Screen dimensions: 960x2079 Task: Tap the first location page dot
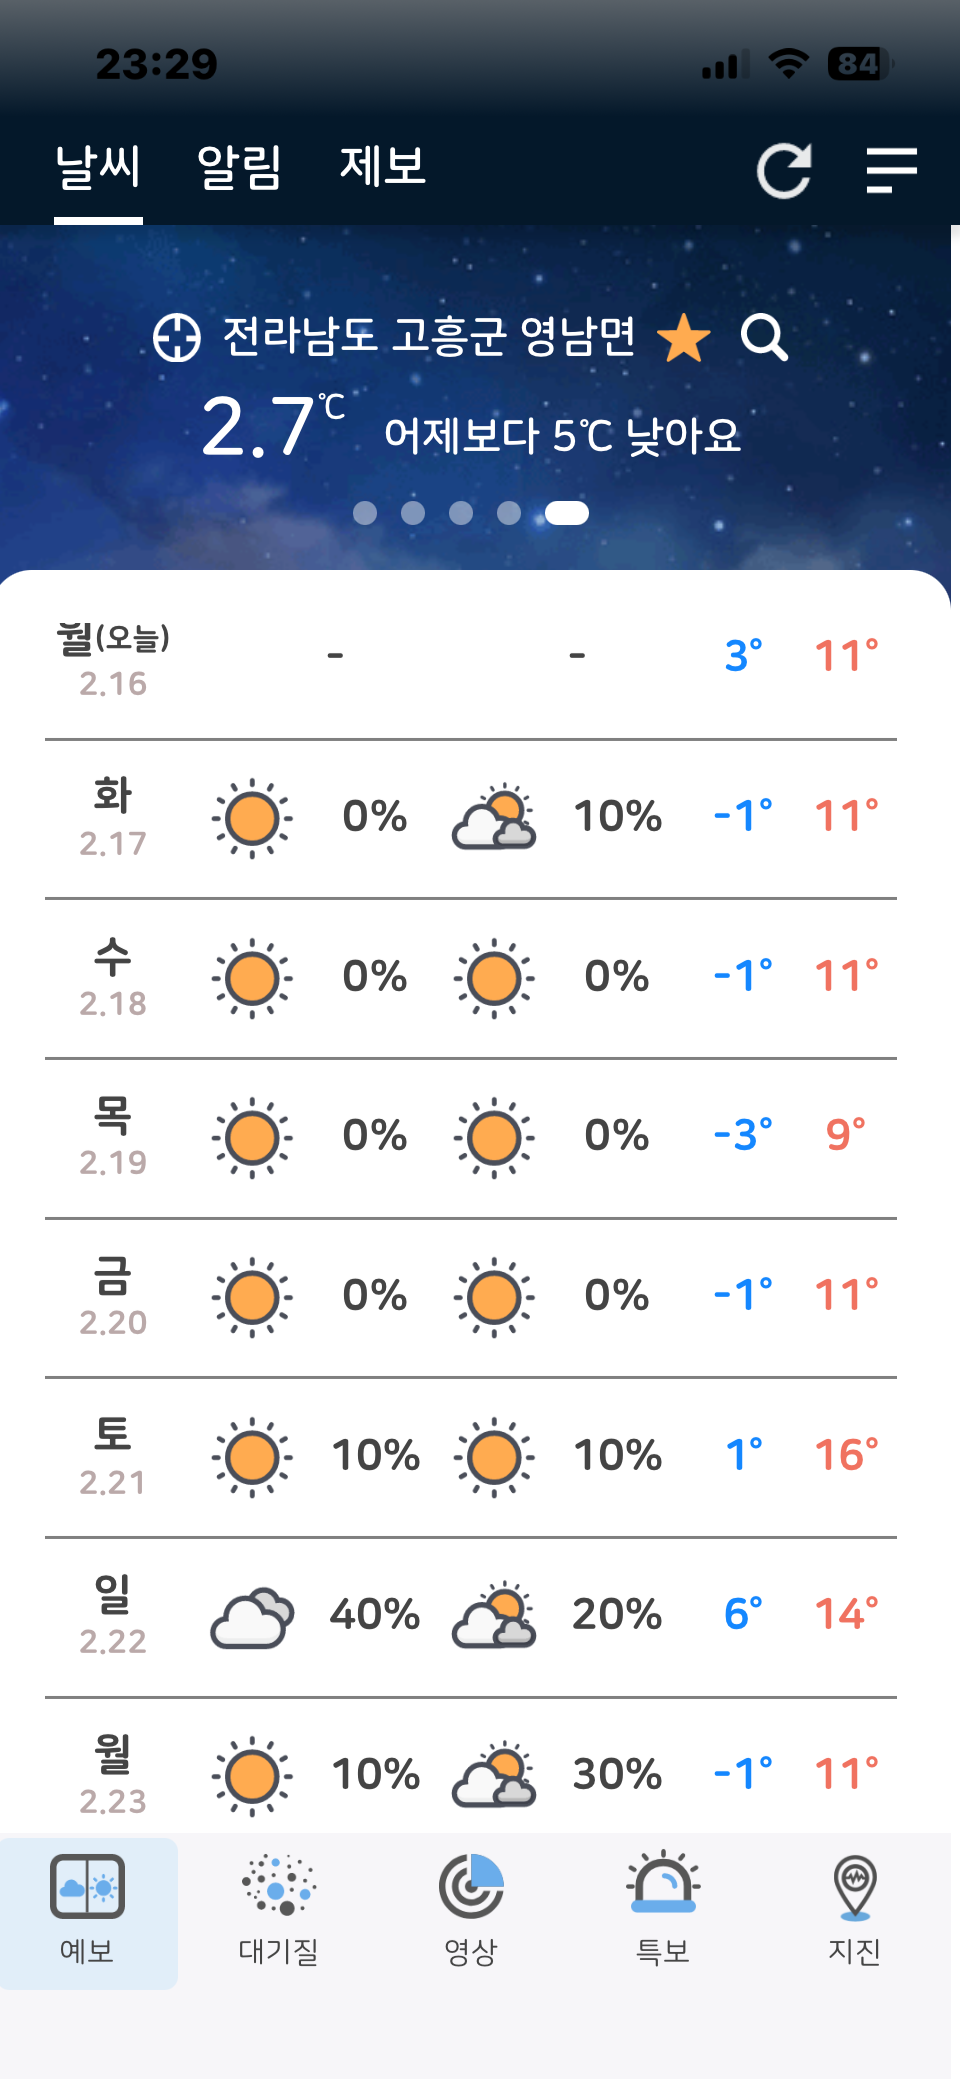click(365, 513)
